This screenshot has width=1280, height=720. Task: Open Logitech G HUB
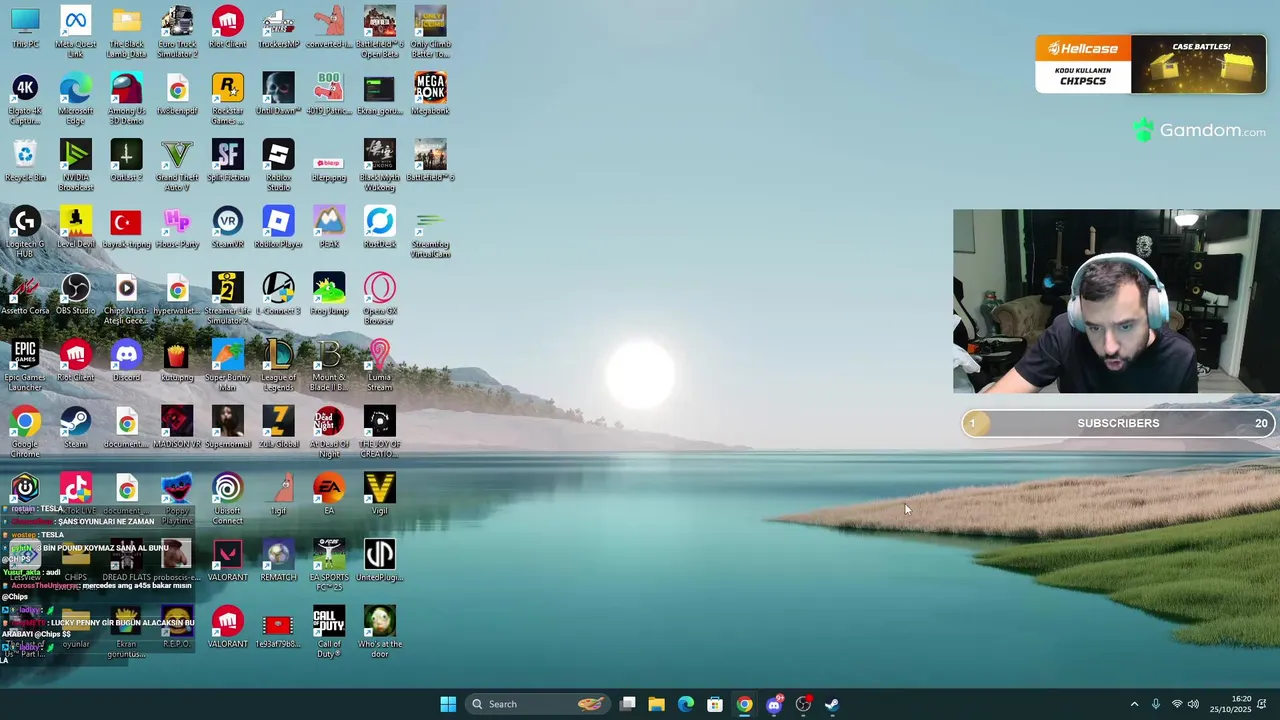(25, 233)
